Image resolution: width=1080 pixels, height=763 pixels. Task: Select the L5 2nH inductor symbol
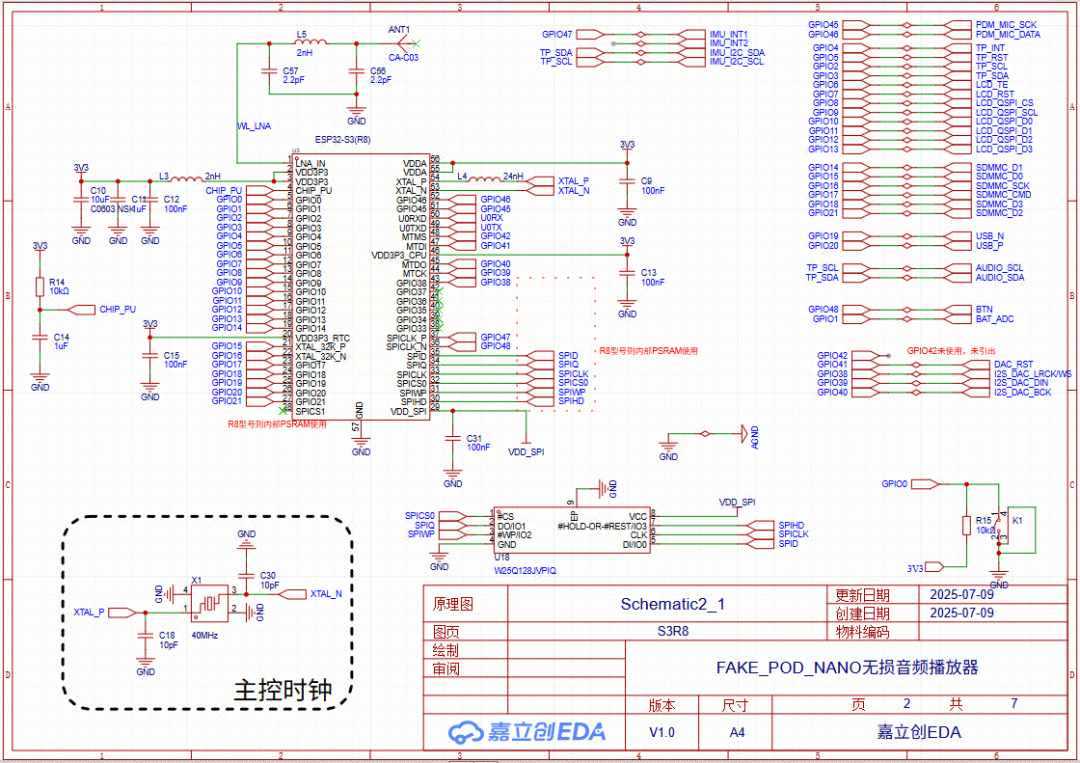[x=302, y=43]
